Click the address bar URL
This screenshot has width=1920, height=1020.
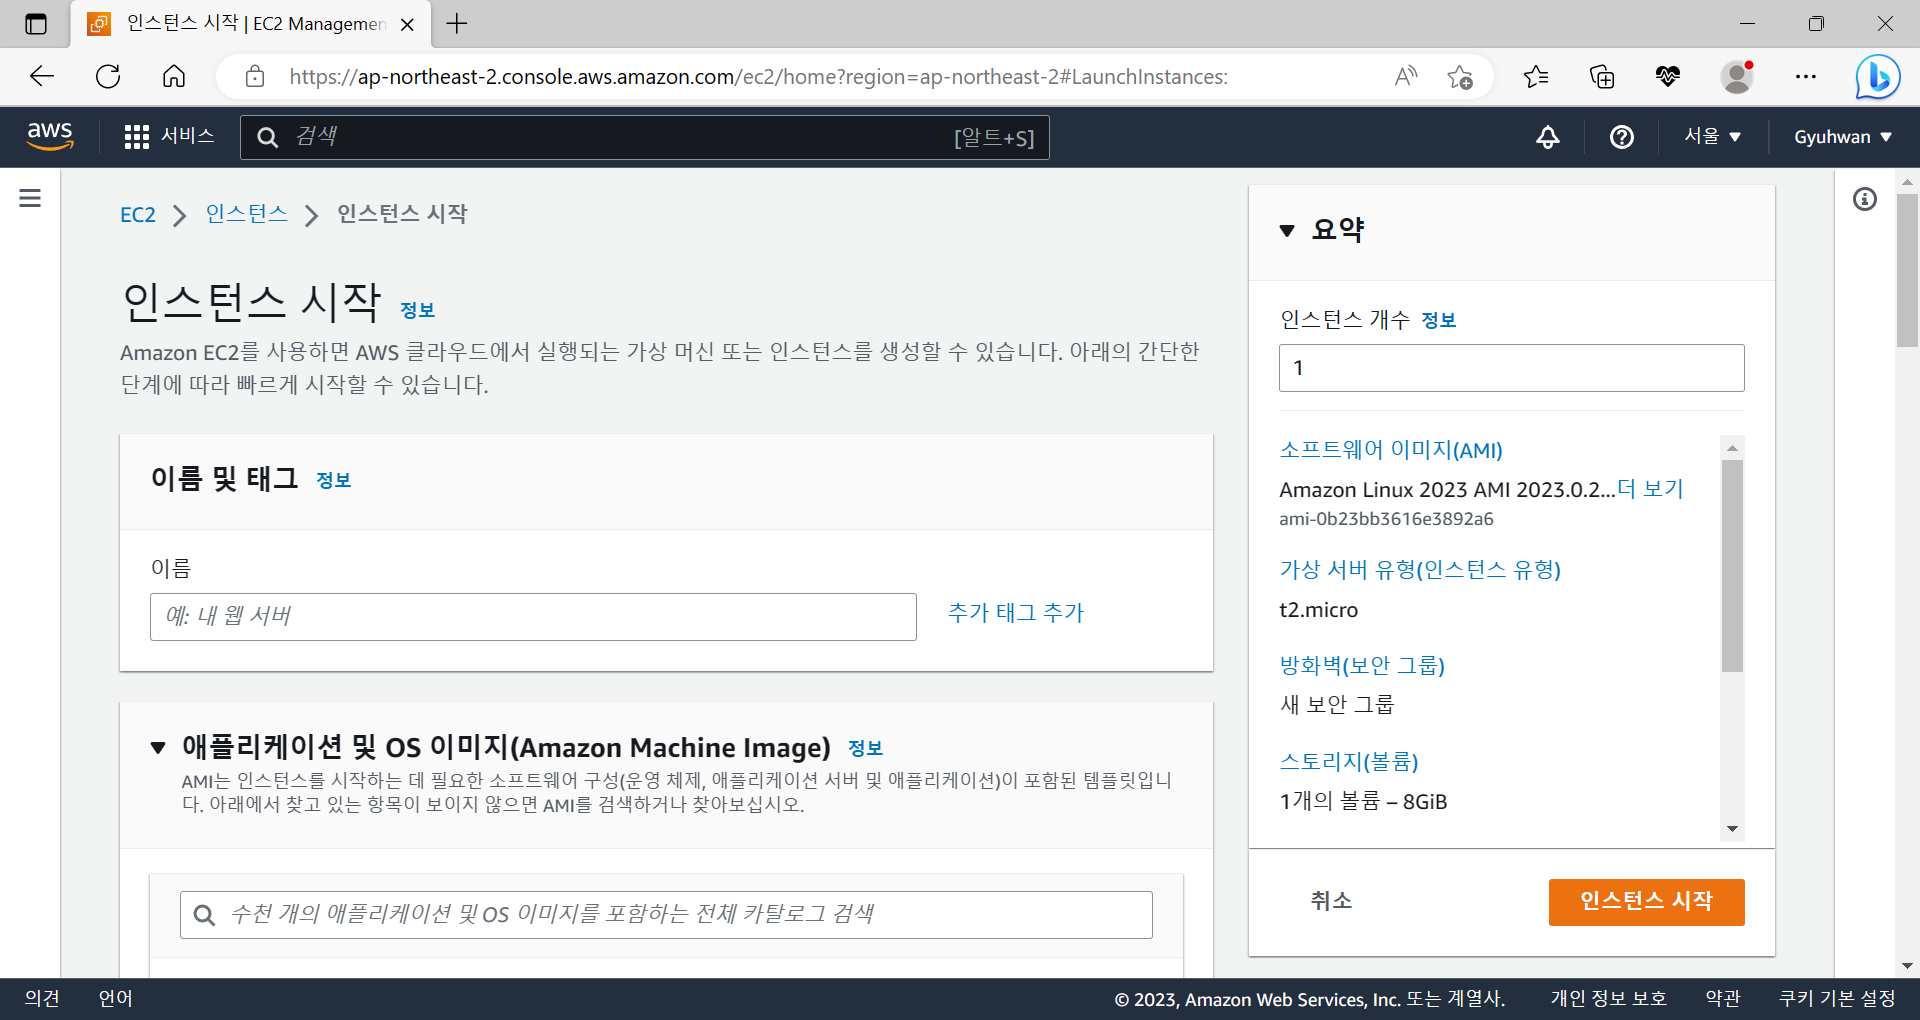click(x=758, y=76)
